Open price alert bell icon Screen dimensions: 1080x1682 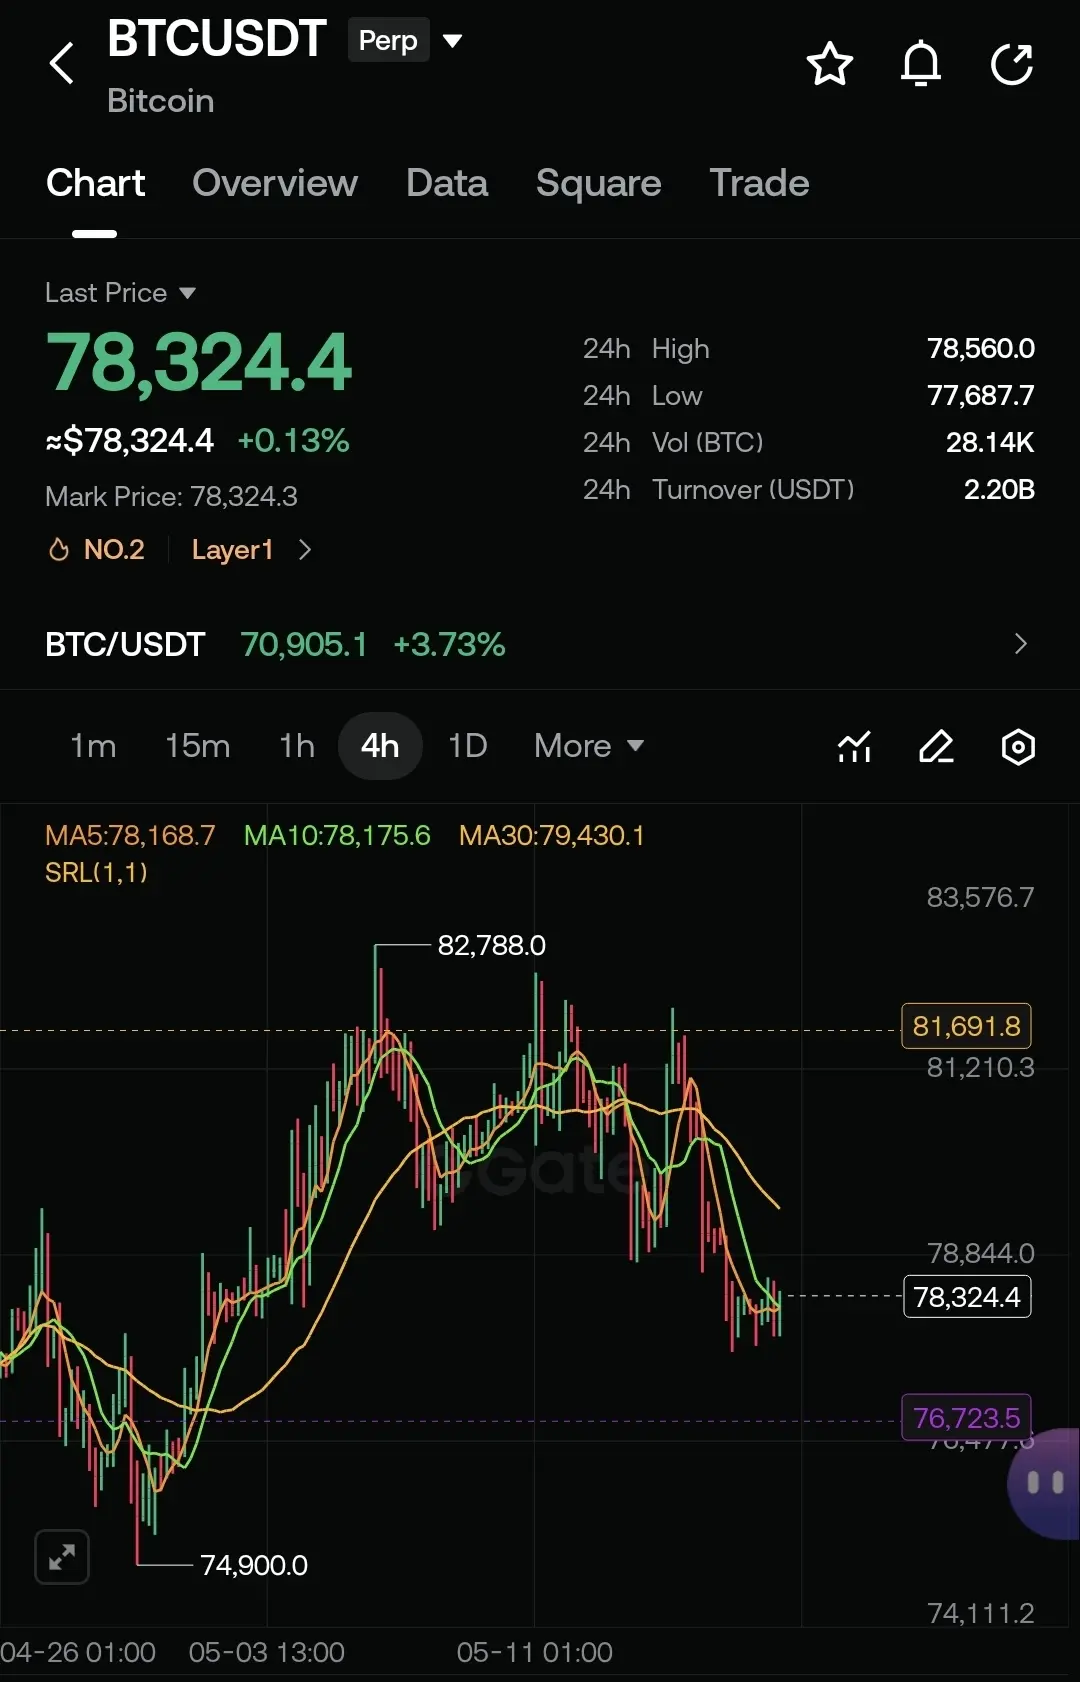click(x=921, y=64)
